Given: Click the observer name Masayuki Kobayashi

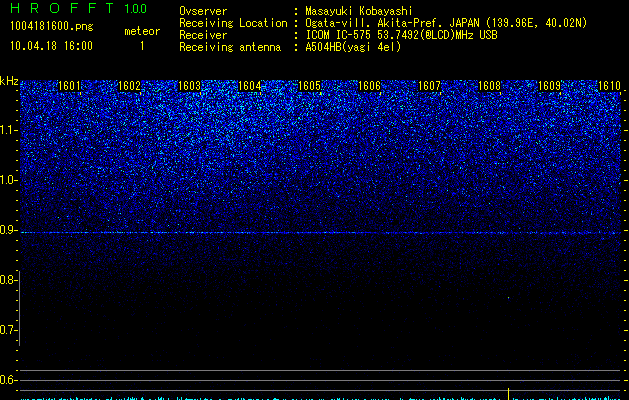Looking at the screenshot, I should coord(359,11).
